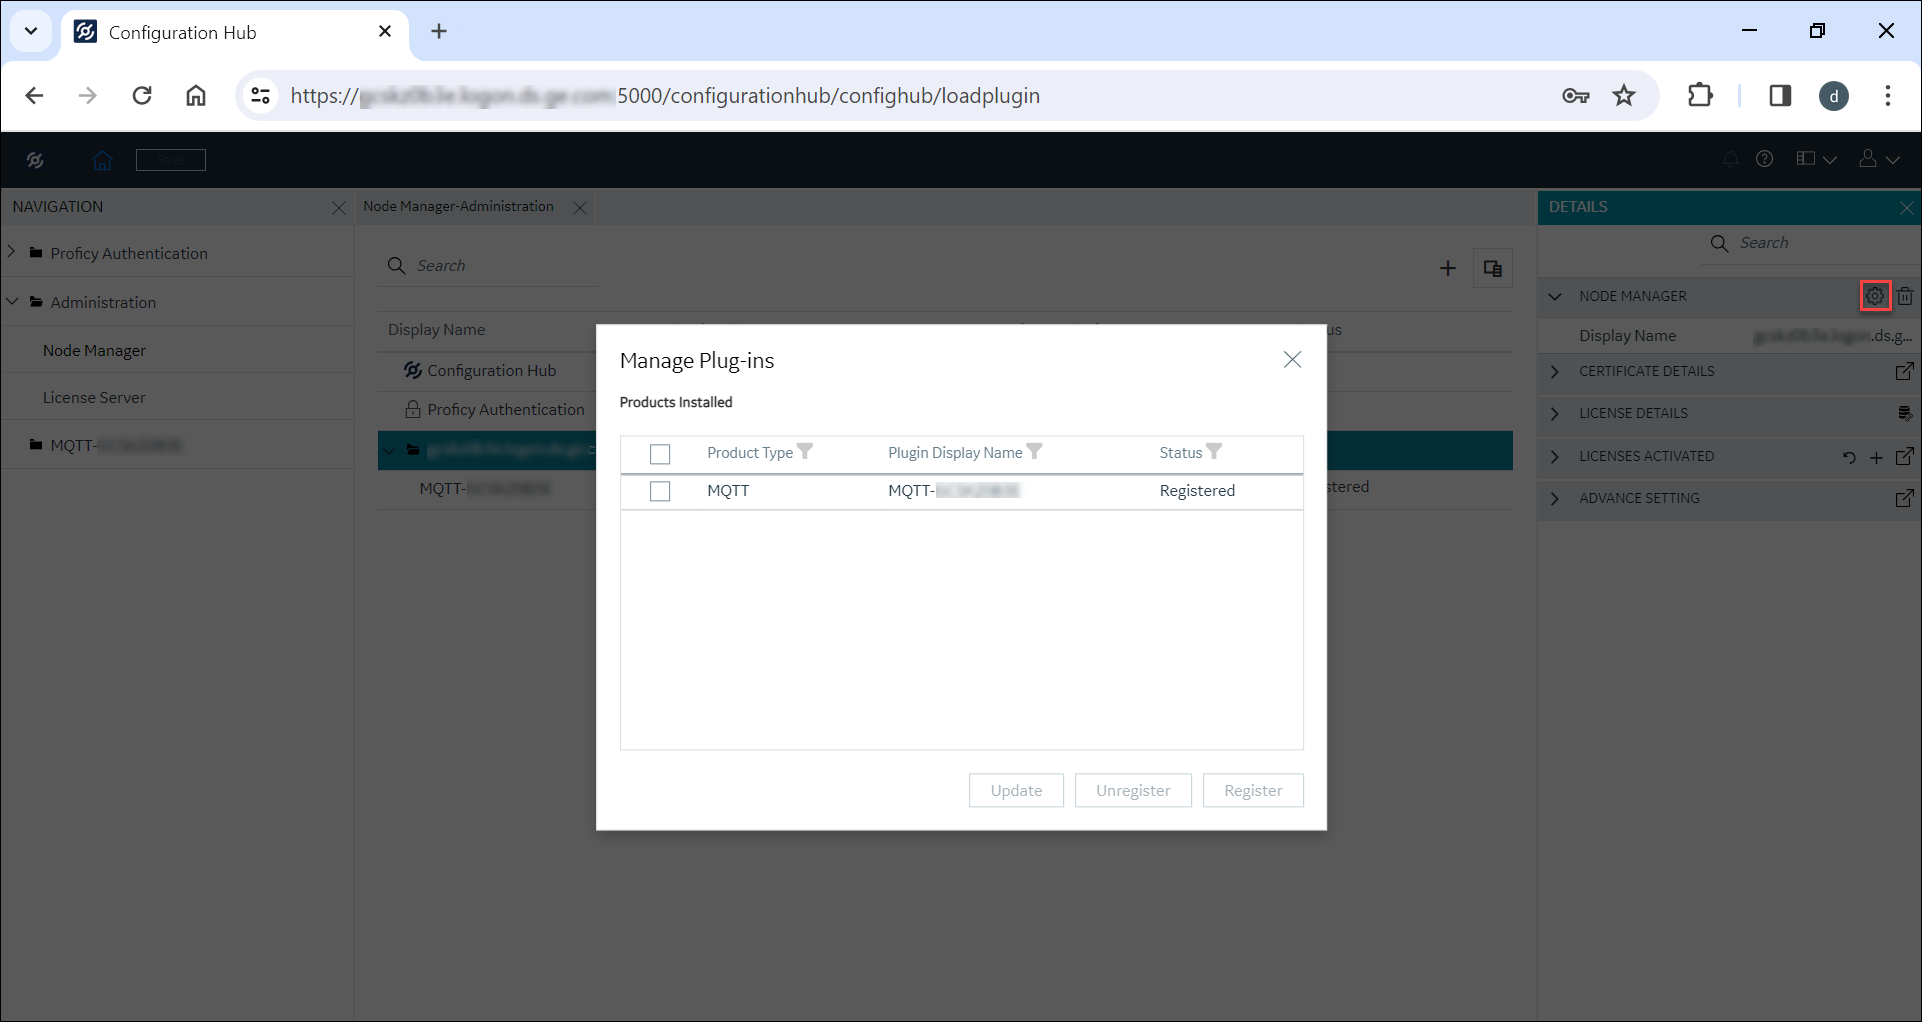The image size is (1922, 1022).
Task: Add a new node with plus icon
Action: click(1448, 268)
